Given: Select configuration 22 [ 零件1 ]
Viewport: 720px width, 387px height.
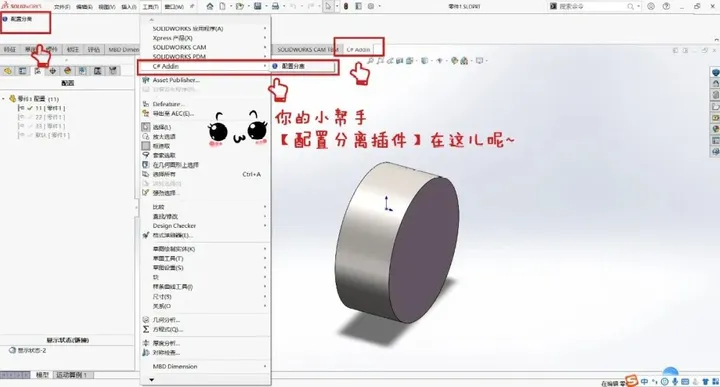Looking at the screenshot, I should (x=50, y=117).
